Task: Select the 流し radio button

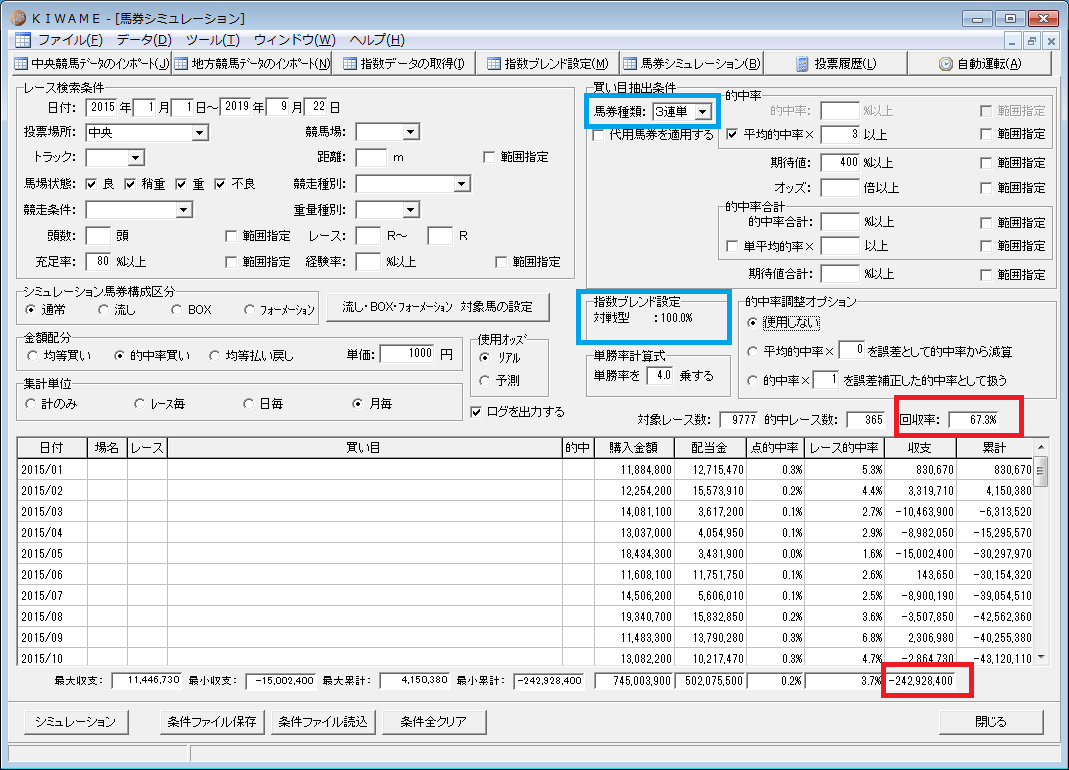Action: click(x=104, y=310)
